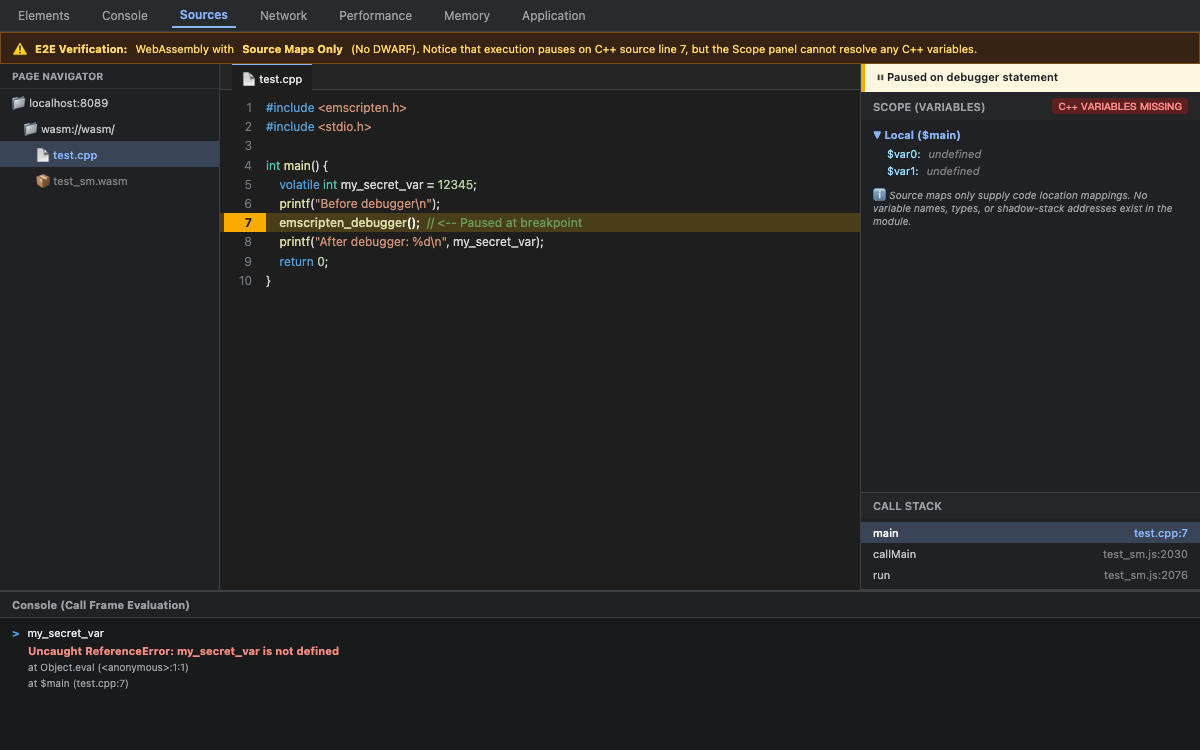Open the Elements tab

coord(44,16)
